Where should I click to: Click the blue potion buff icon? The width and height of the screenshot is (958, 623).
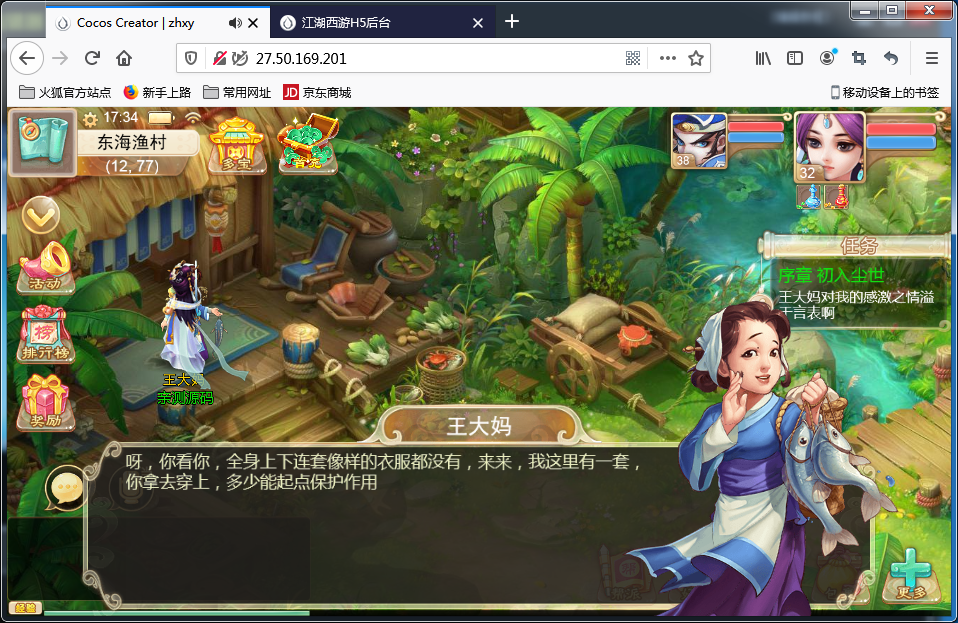tap(810, 197)
